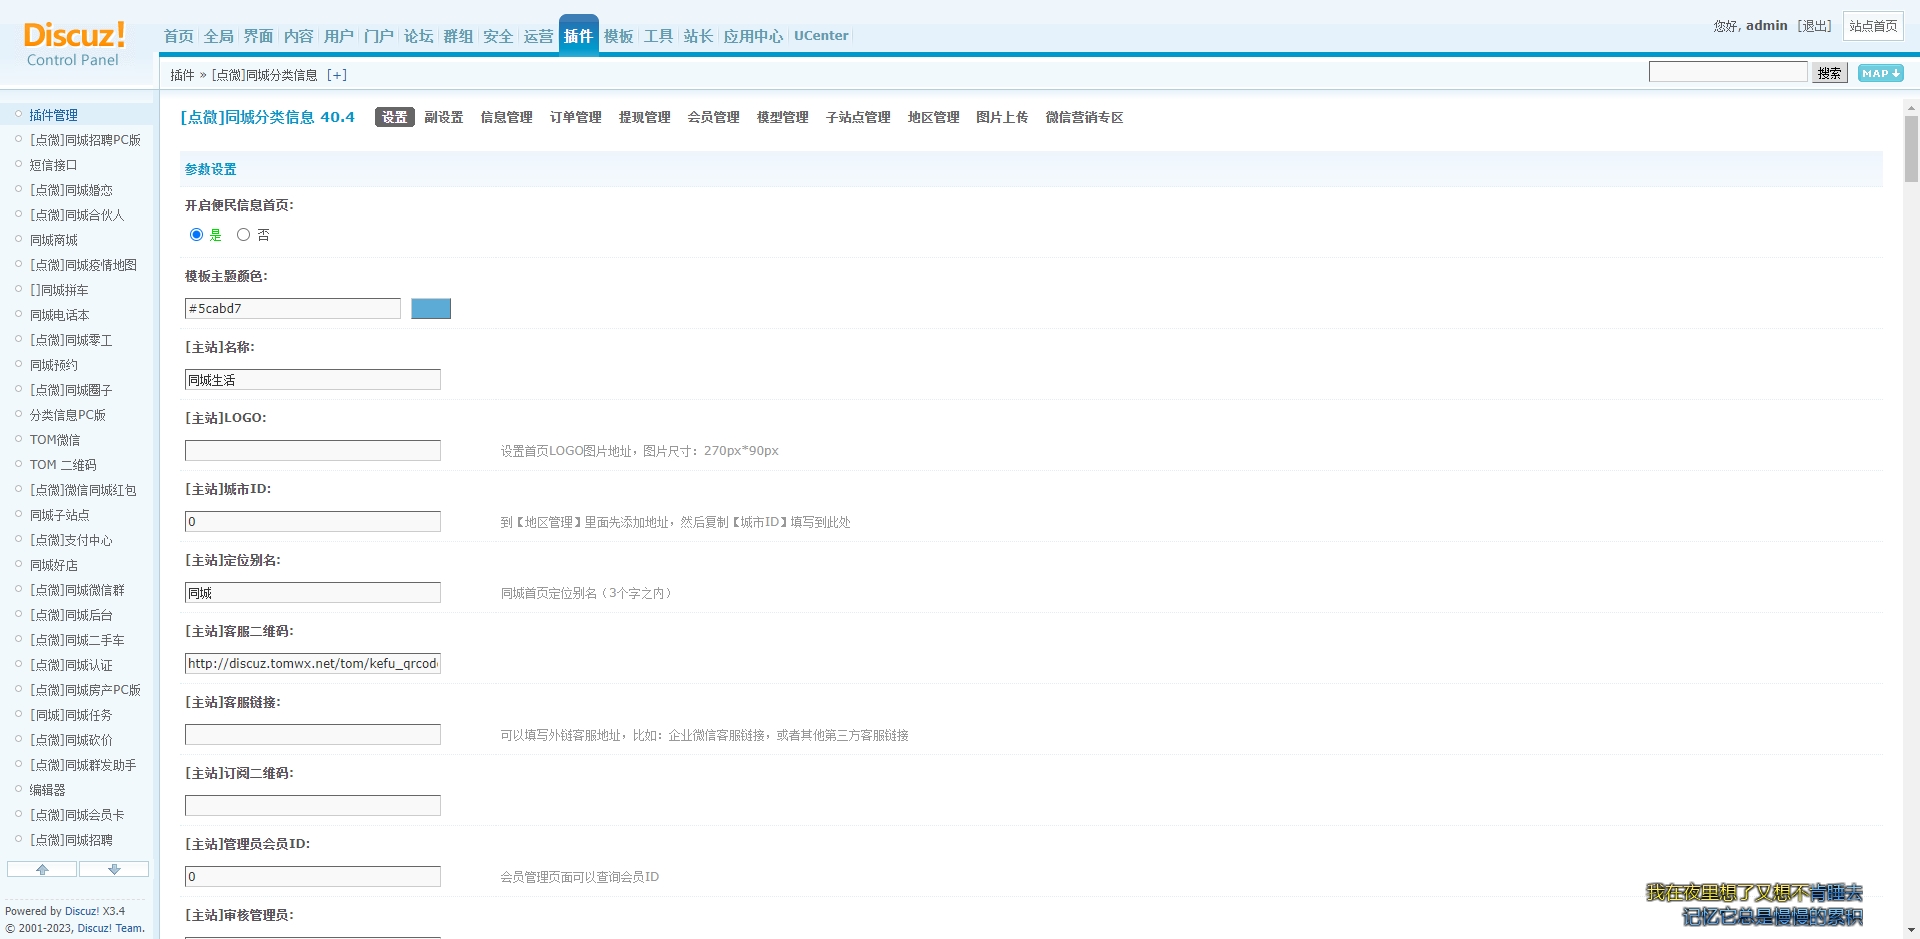Switch to the 论坛 top menu tab
The height and width of the screenshot is (939, 1920).
pos(418,36)
